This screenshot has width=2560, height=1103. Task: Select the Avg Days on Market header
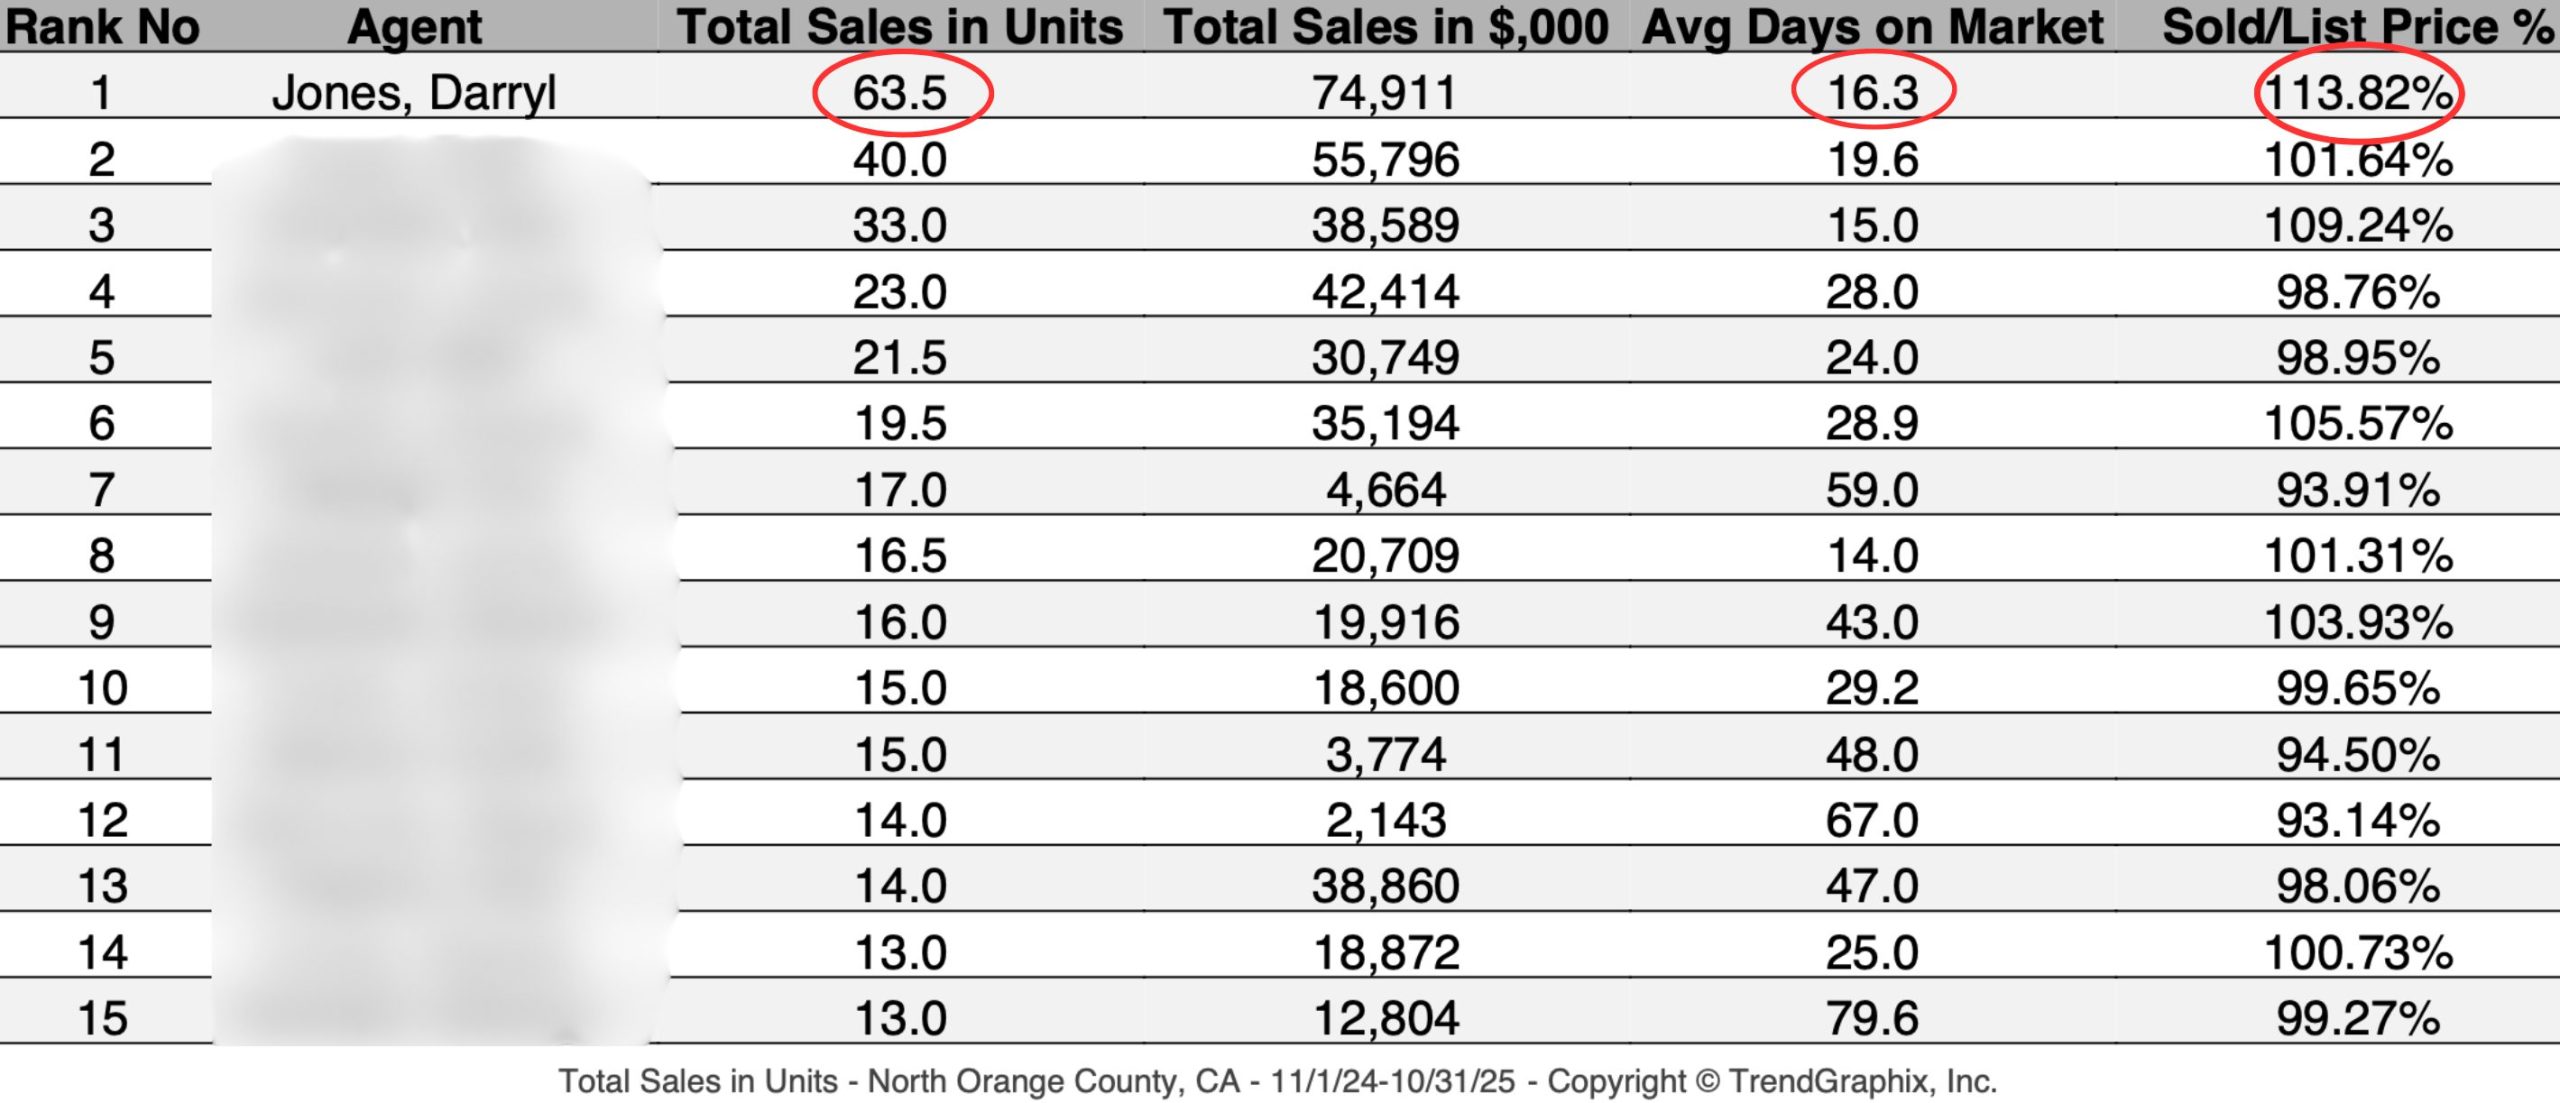tap(1872, 27)
